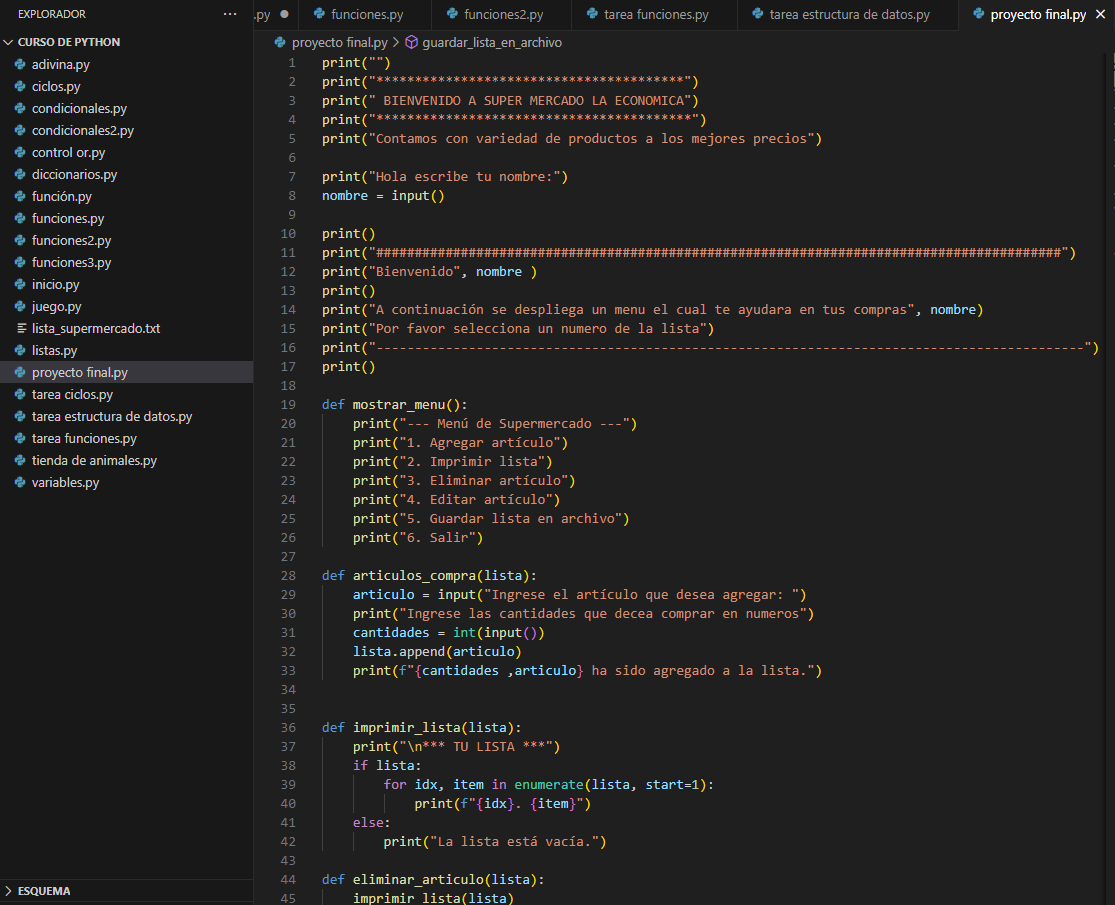Select funciones.py in the explorer tree
The height and width of the screenshot is (905, 1115).
pyautogui.click(x=127, y=218)
